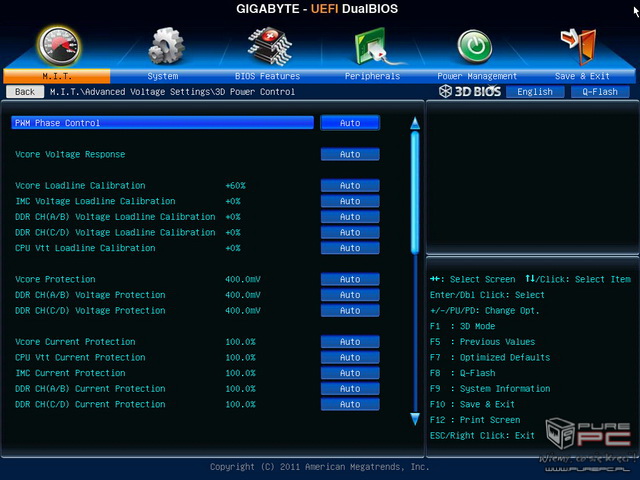Click the F10 Save & Exit help line

pos(472,404)
